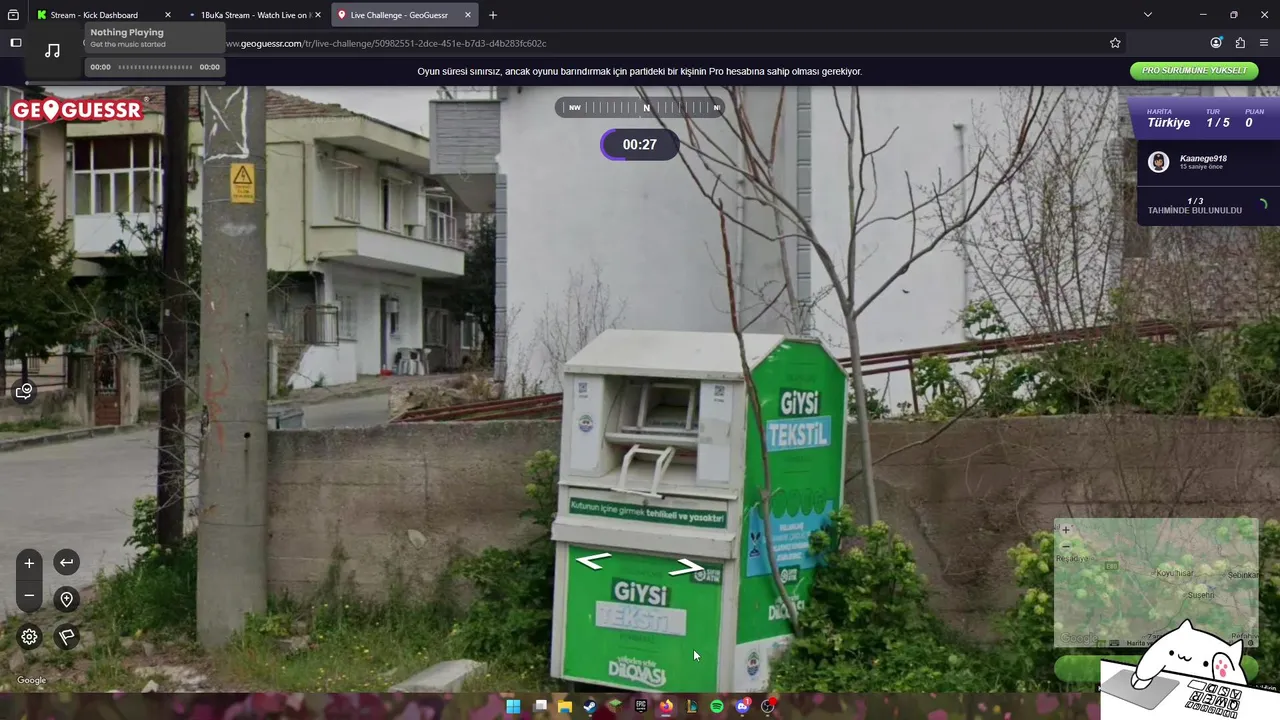The height and width of the screenshot is (720, 1280).
Task: Click the Google logo on street view
Action: click(x=31, y=681)
